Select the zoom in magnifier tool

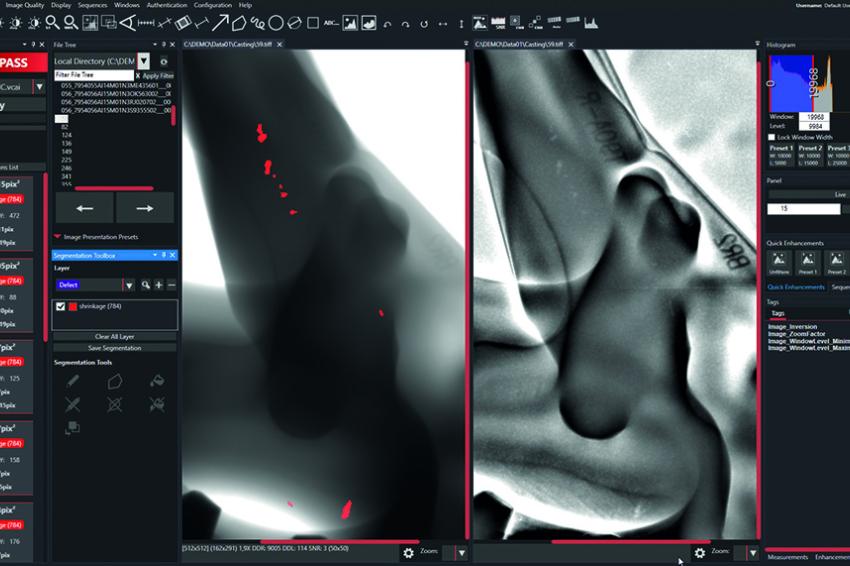53,23
